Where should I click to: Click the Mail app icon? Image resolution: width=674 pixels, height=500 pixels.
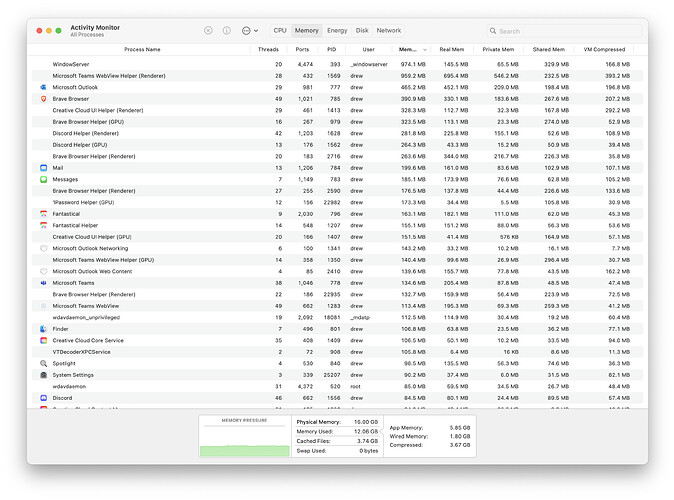tap(43, 168)
